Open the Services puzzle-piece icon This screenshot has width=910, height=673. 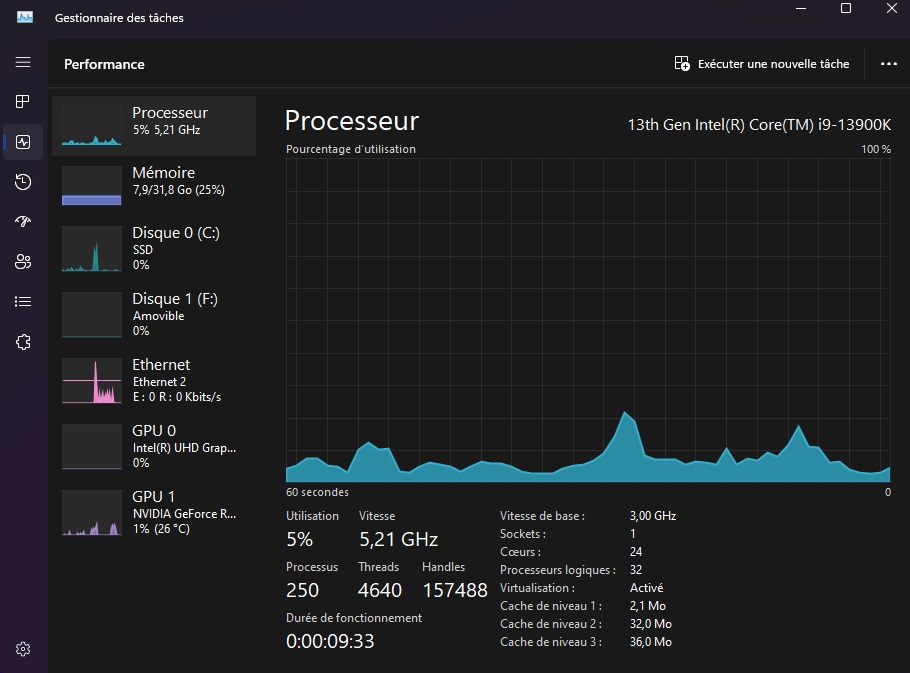click(x=23, y=342)
